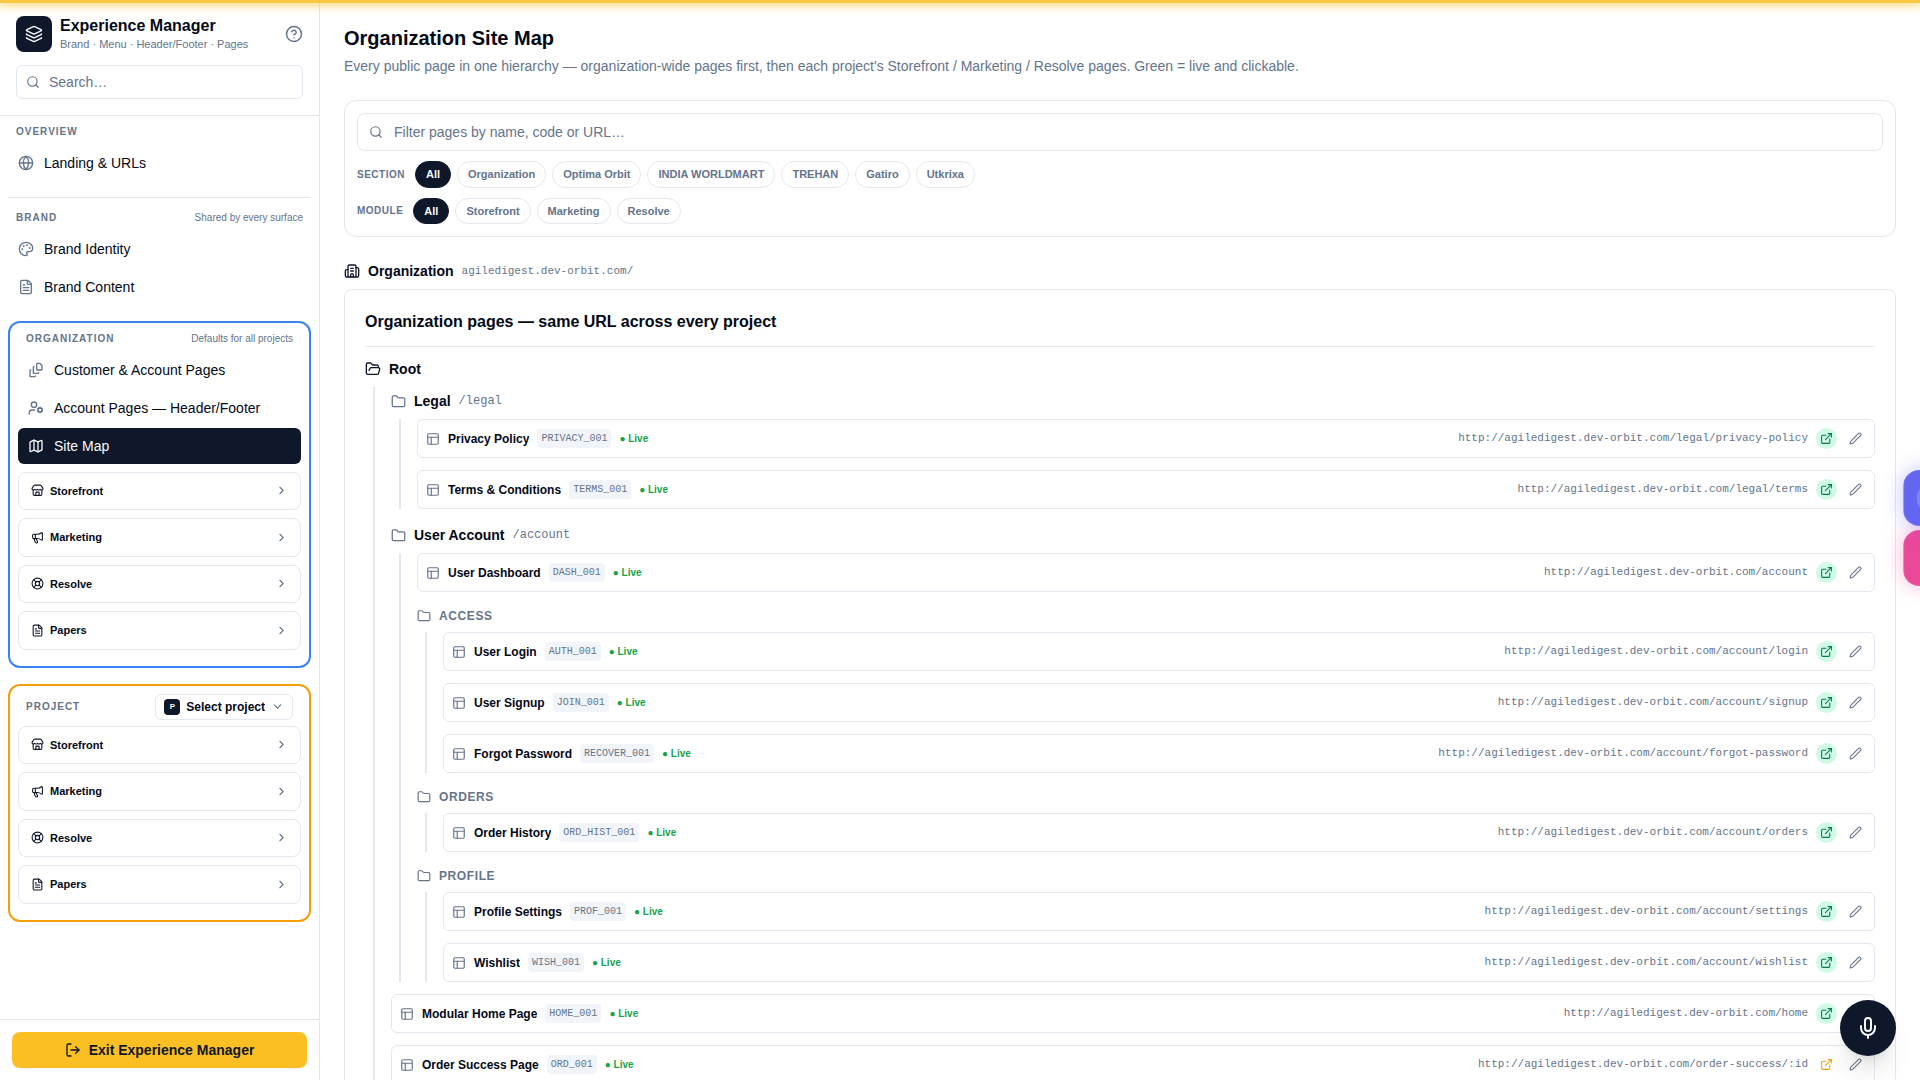Screen dimensions: 1920x1080
Task: Expand Project Resolve section
Action: [159, 838]
